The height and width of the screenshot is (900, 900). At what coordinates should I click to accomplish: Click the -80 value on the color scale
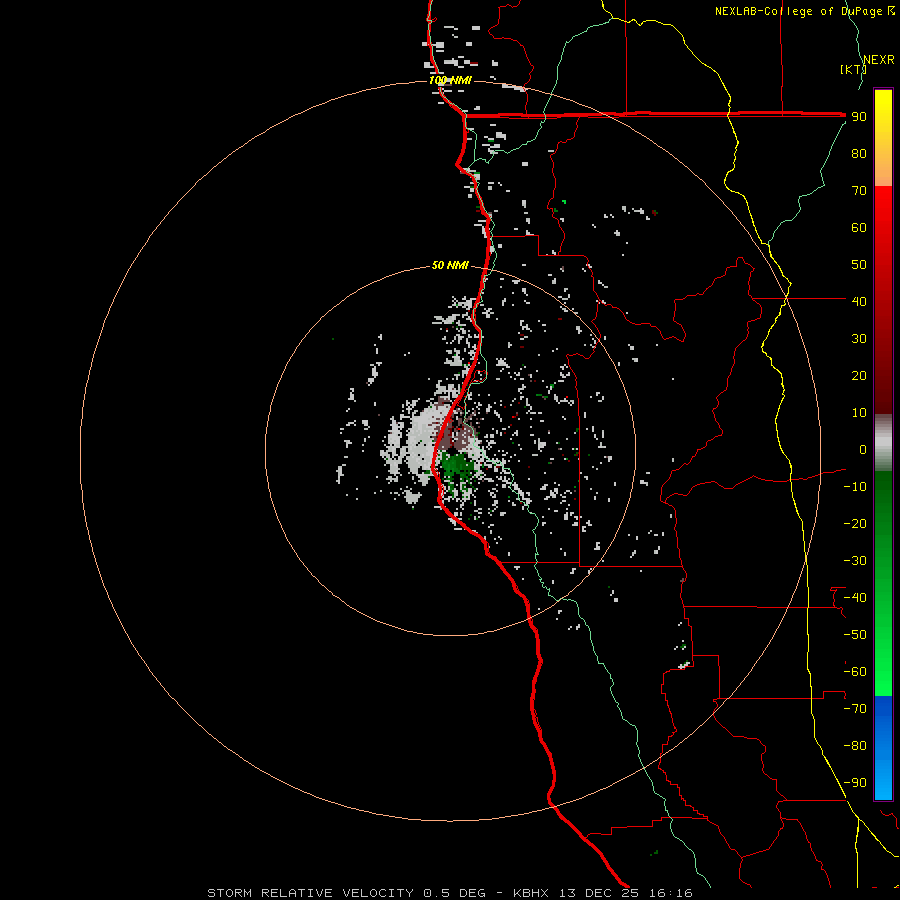pyautogui.click(x=855, y=746)
